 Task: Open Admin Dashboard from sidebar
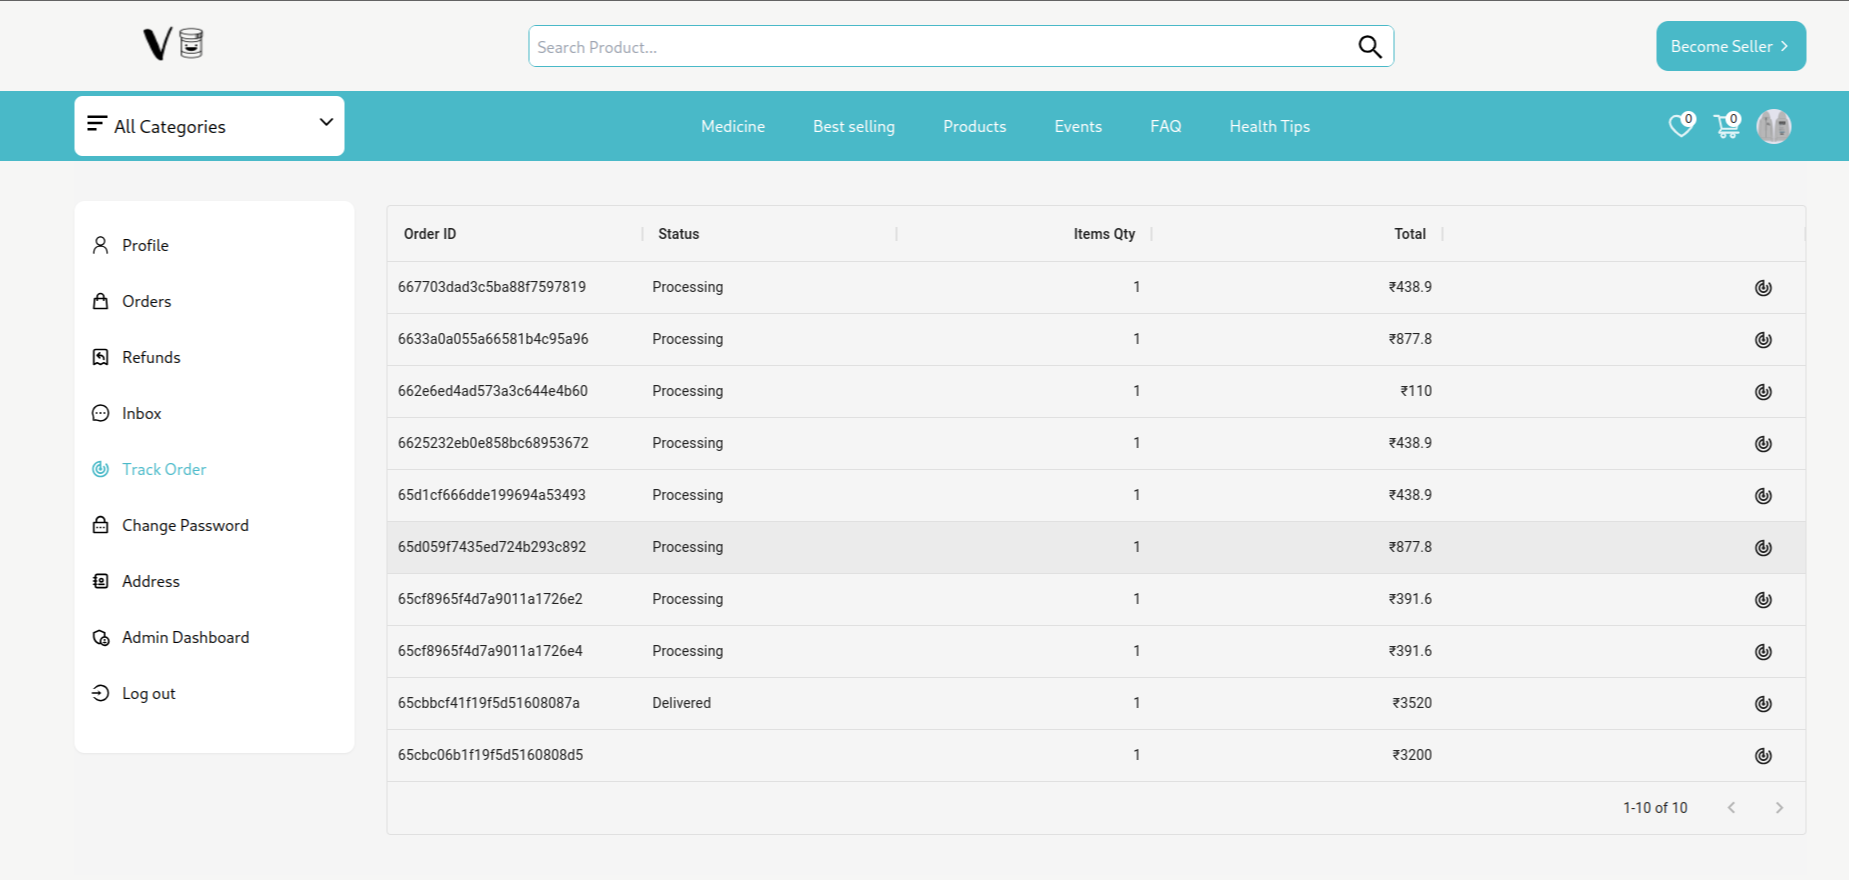[185, 637]
